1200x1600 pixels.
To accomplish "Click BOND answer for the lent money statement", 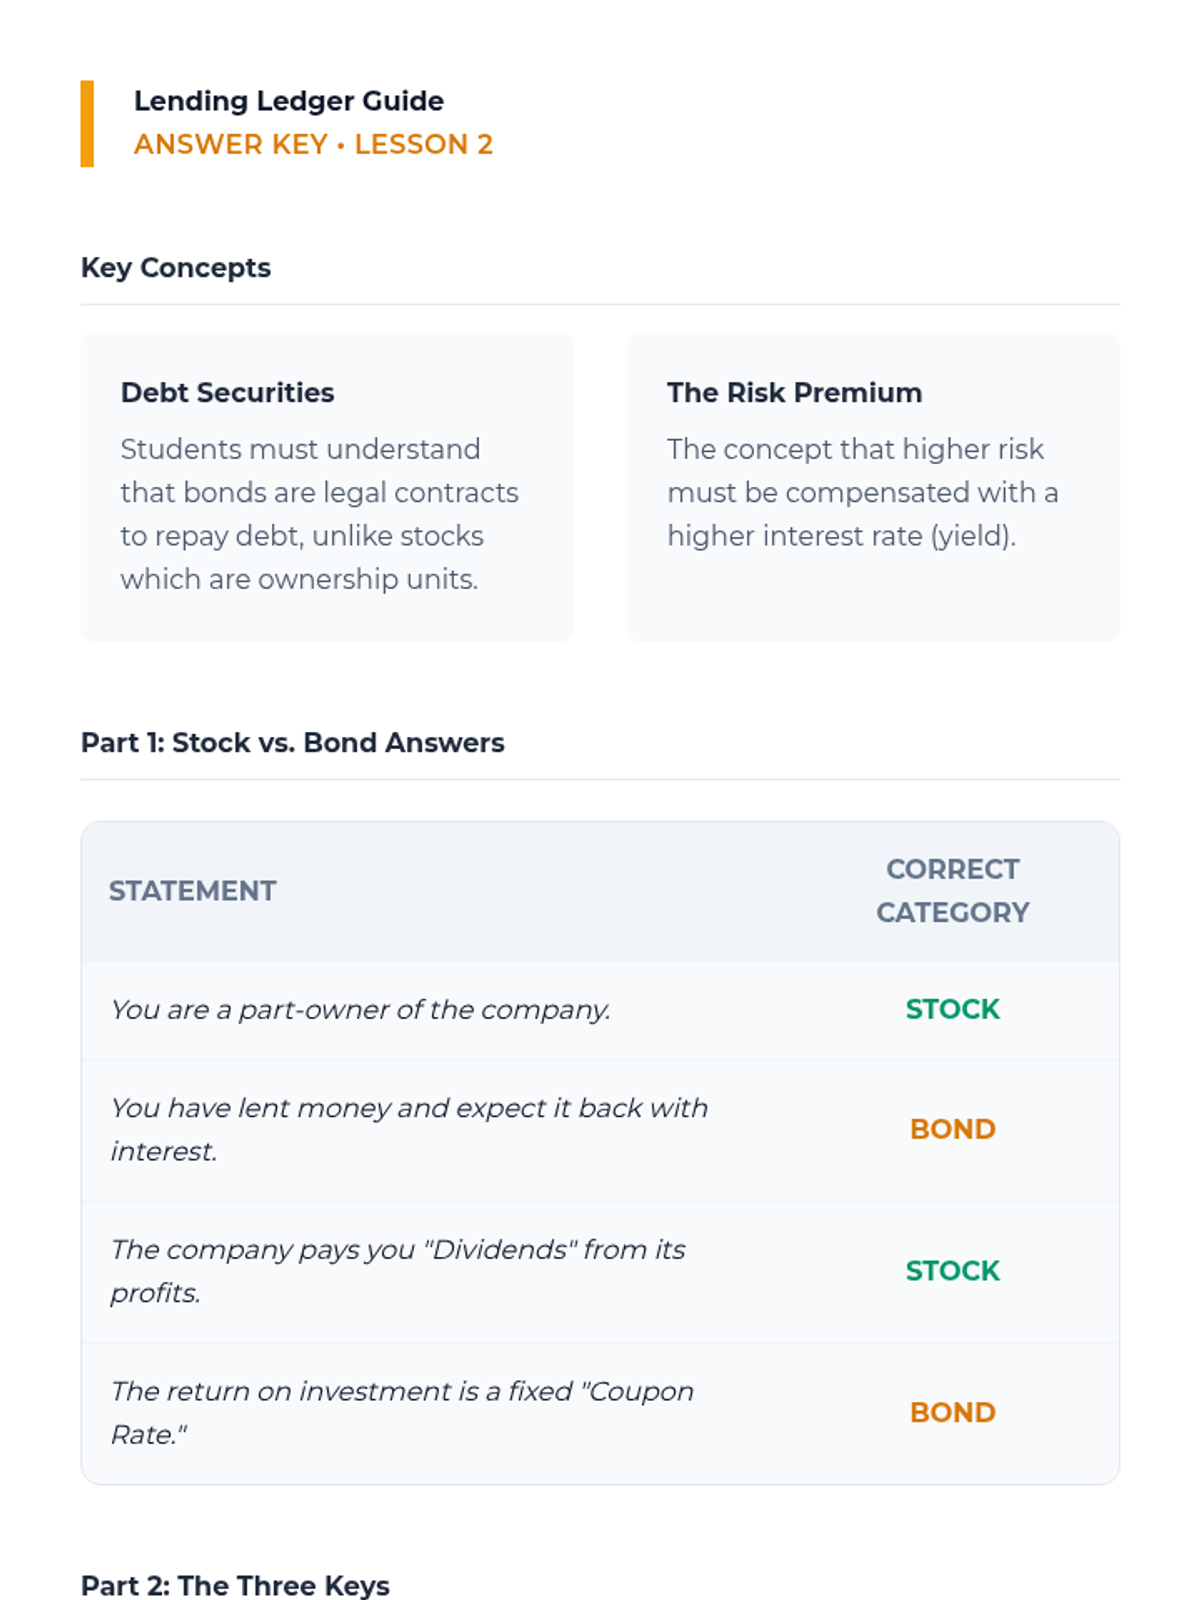I will click(x=952, y=1130).
